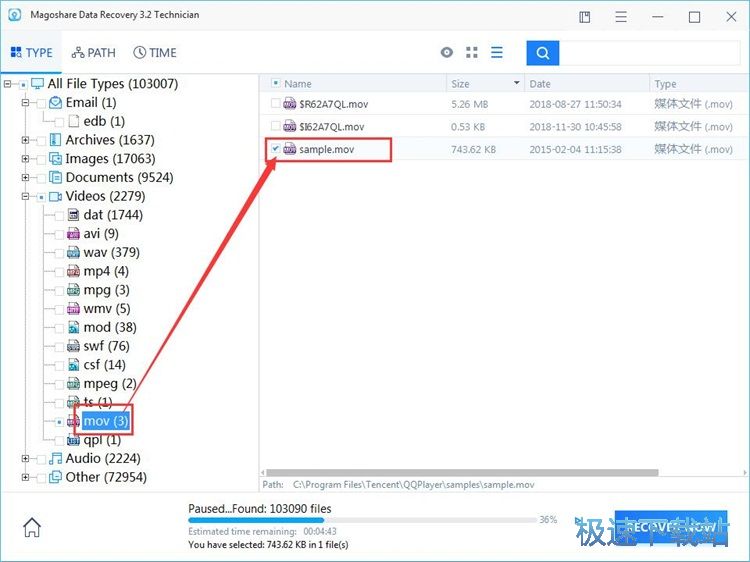Expand the Other category node
This screenshot has height=562, width=750.
[25, 477]
